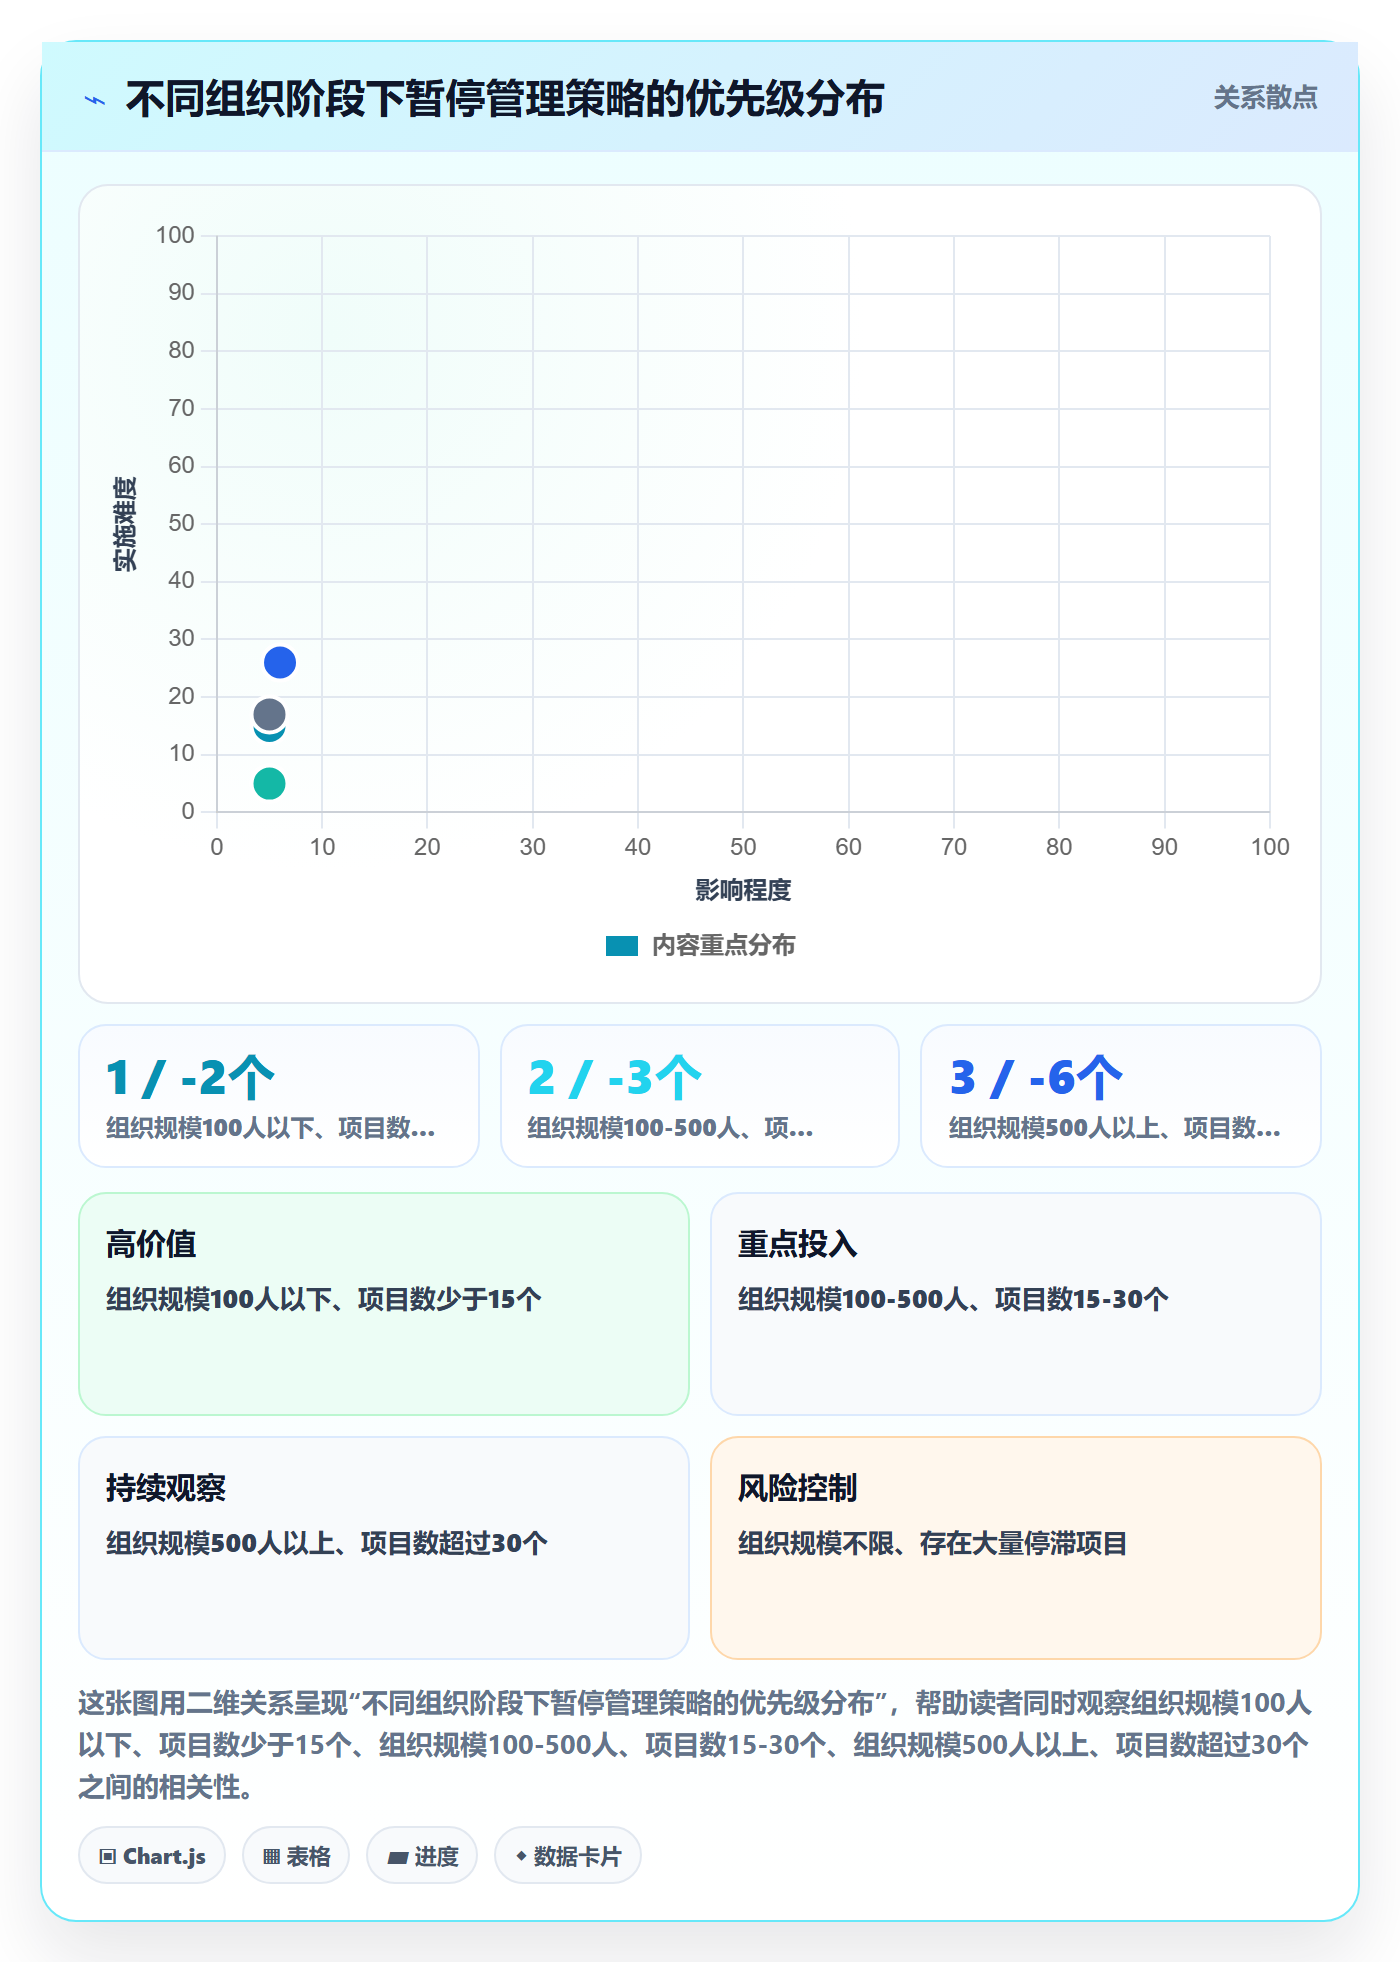This screenshot has width=1400, height=1962.
Task: Click the 内容重点分布 legend text
Action: pos(723,945)
